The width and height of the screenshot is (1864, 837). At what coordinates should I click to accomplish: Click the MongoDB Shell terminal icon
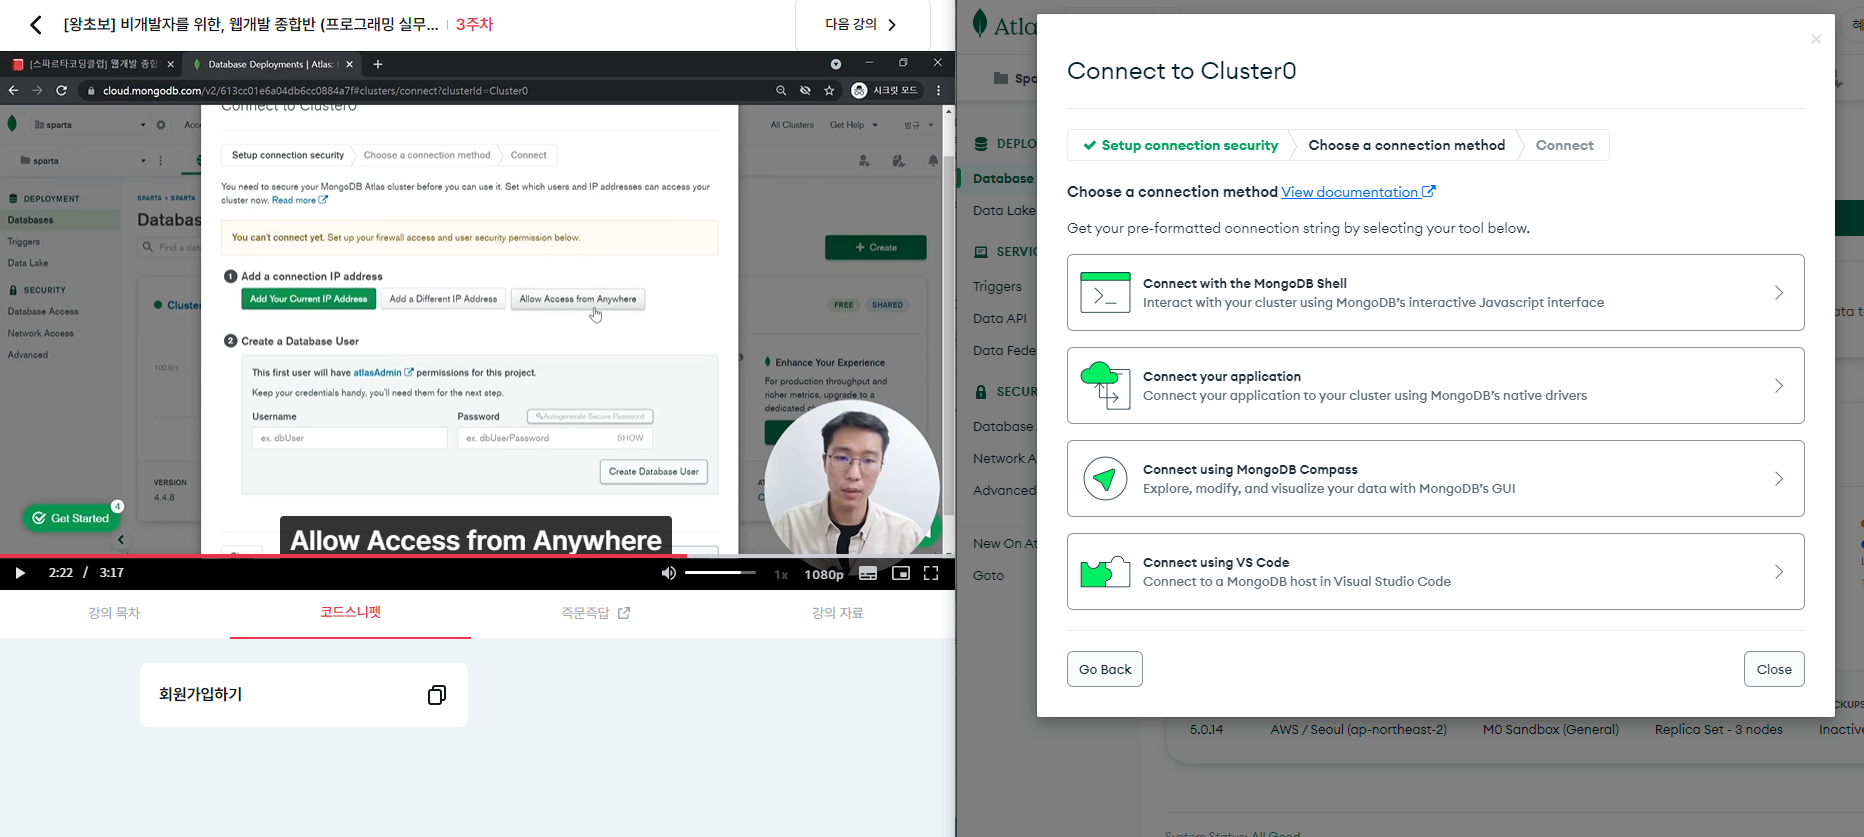pyautogui.click(x=1105, y=293)
